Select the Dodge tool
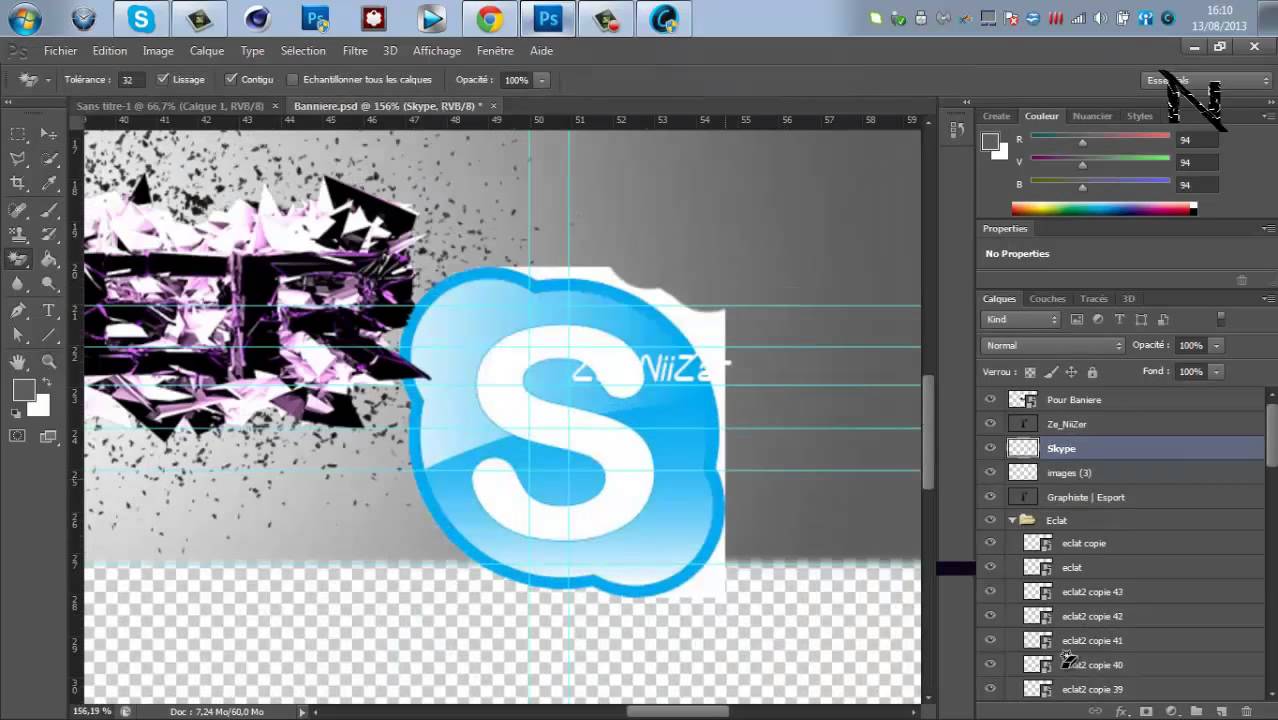The height and width of the screenshot is (720, 1278). [48, 284]
